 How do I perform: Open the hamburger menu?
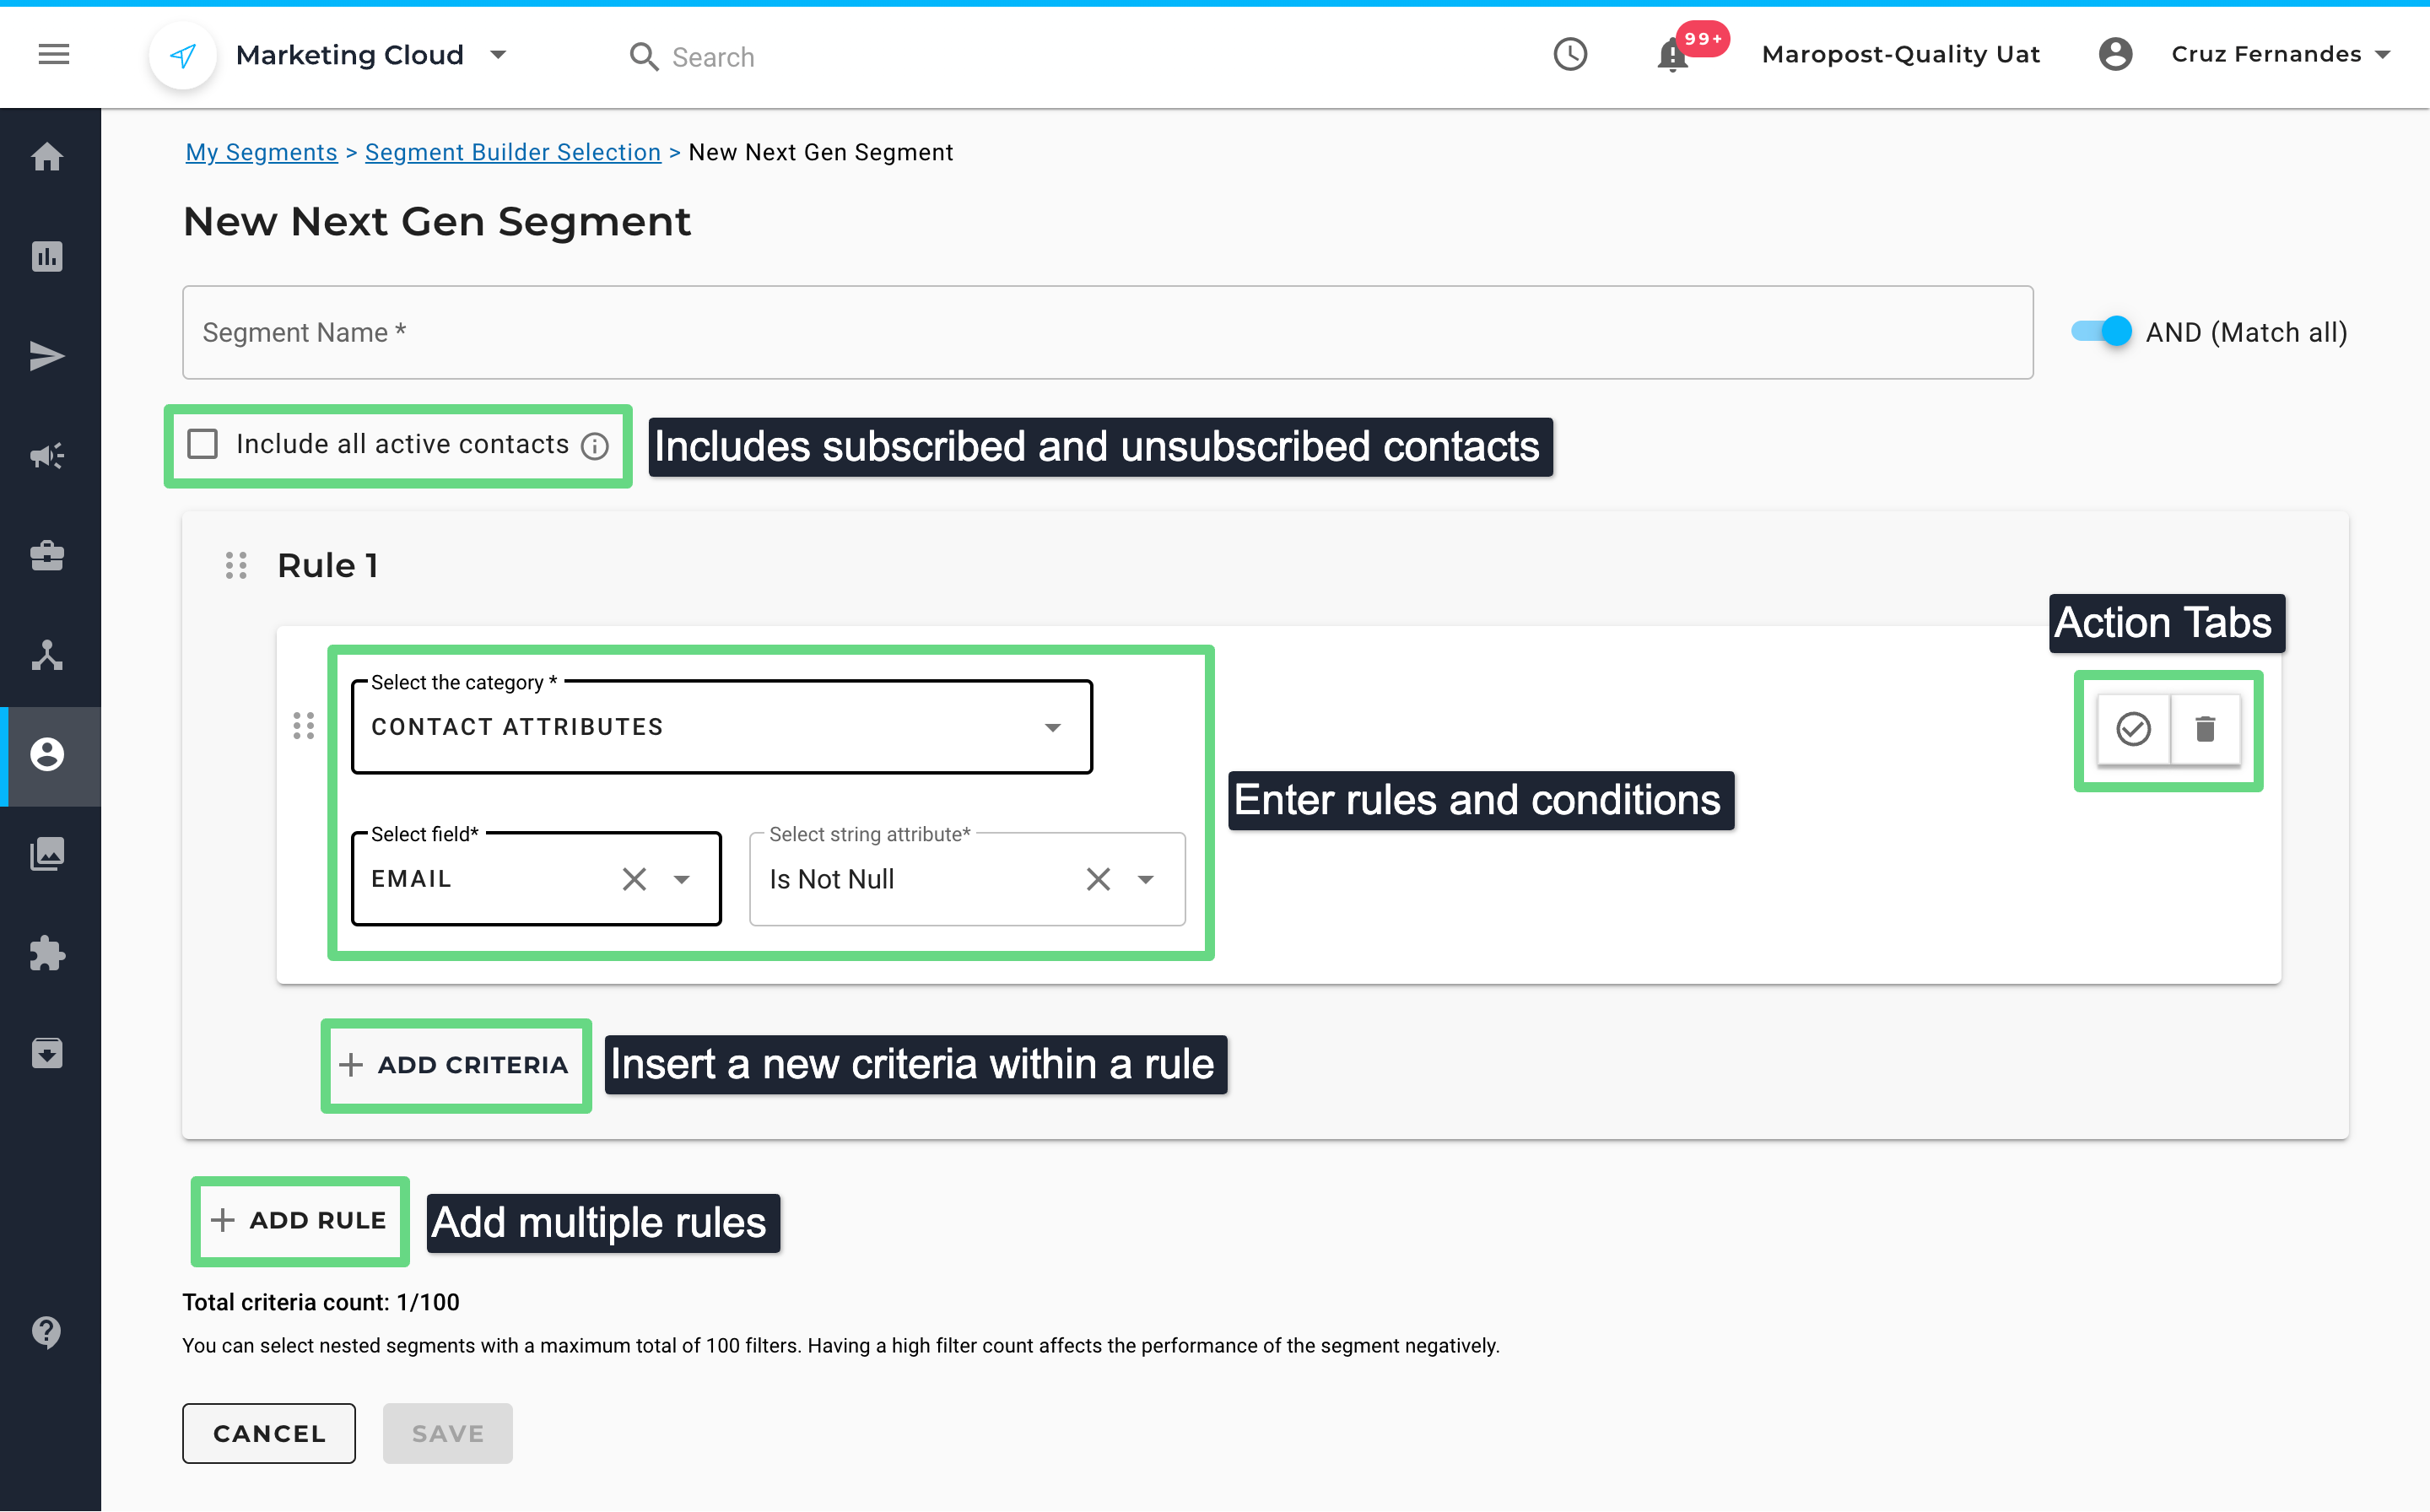(x=54, y=54)
